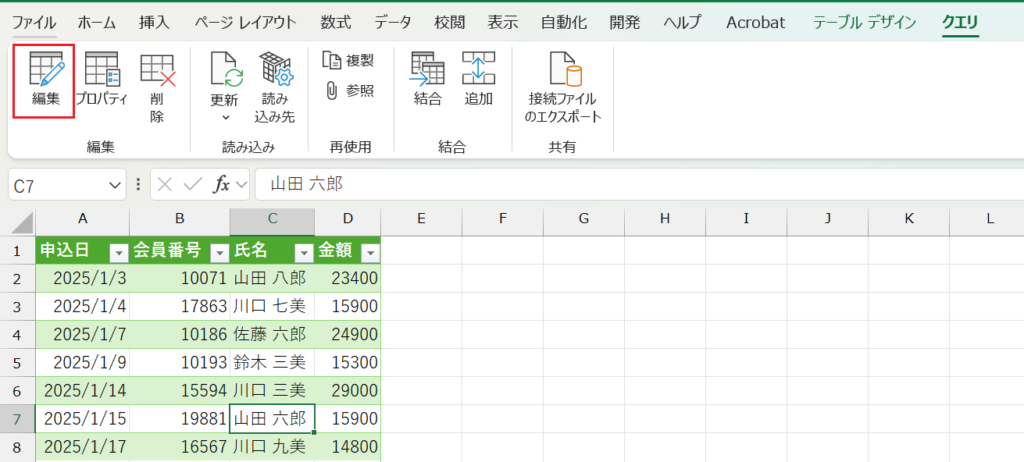Open ページ レイアウト tab
Image resolution: width=1024 pixels, height=462 pixels.
pos(246,23)
